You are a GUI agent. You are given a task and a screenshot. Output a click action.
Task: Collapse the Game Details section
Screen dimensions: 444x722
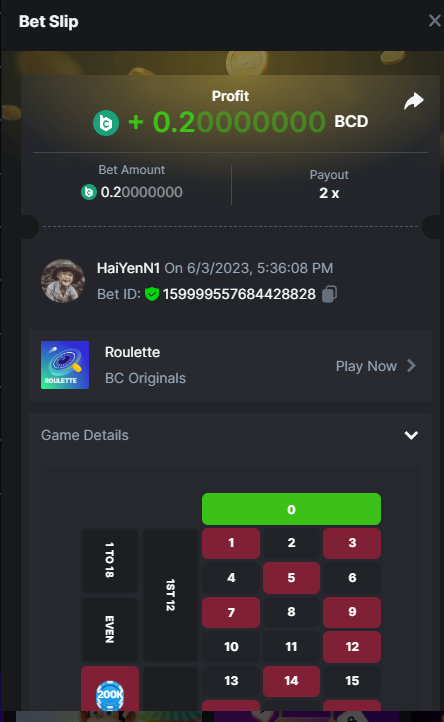(411, 435)
